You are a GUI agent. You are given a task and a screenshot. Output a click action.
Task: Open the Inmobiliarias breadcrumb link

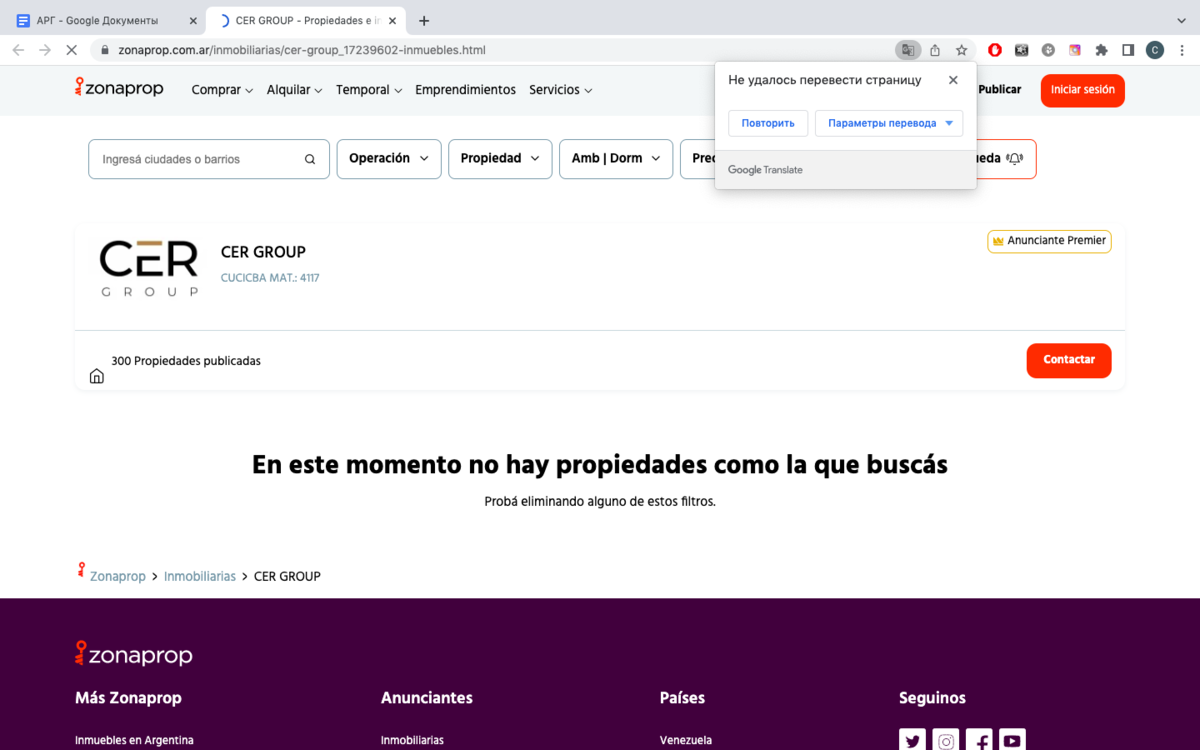pyautogui.click(x=200, y=577)
